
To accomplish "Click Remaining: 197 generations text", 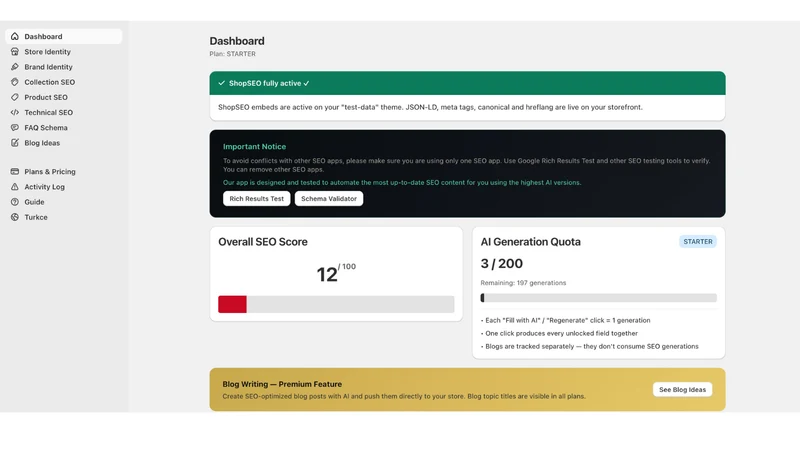I will (523, 283).
